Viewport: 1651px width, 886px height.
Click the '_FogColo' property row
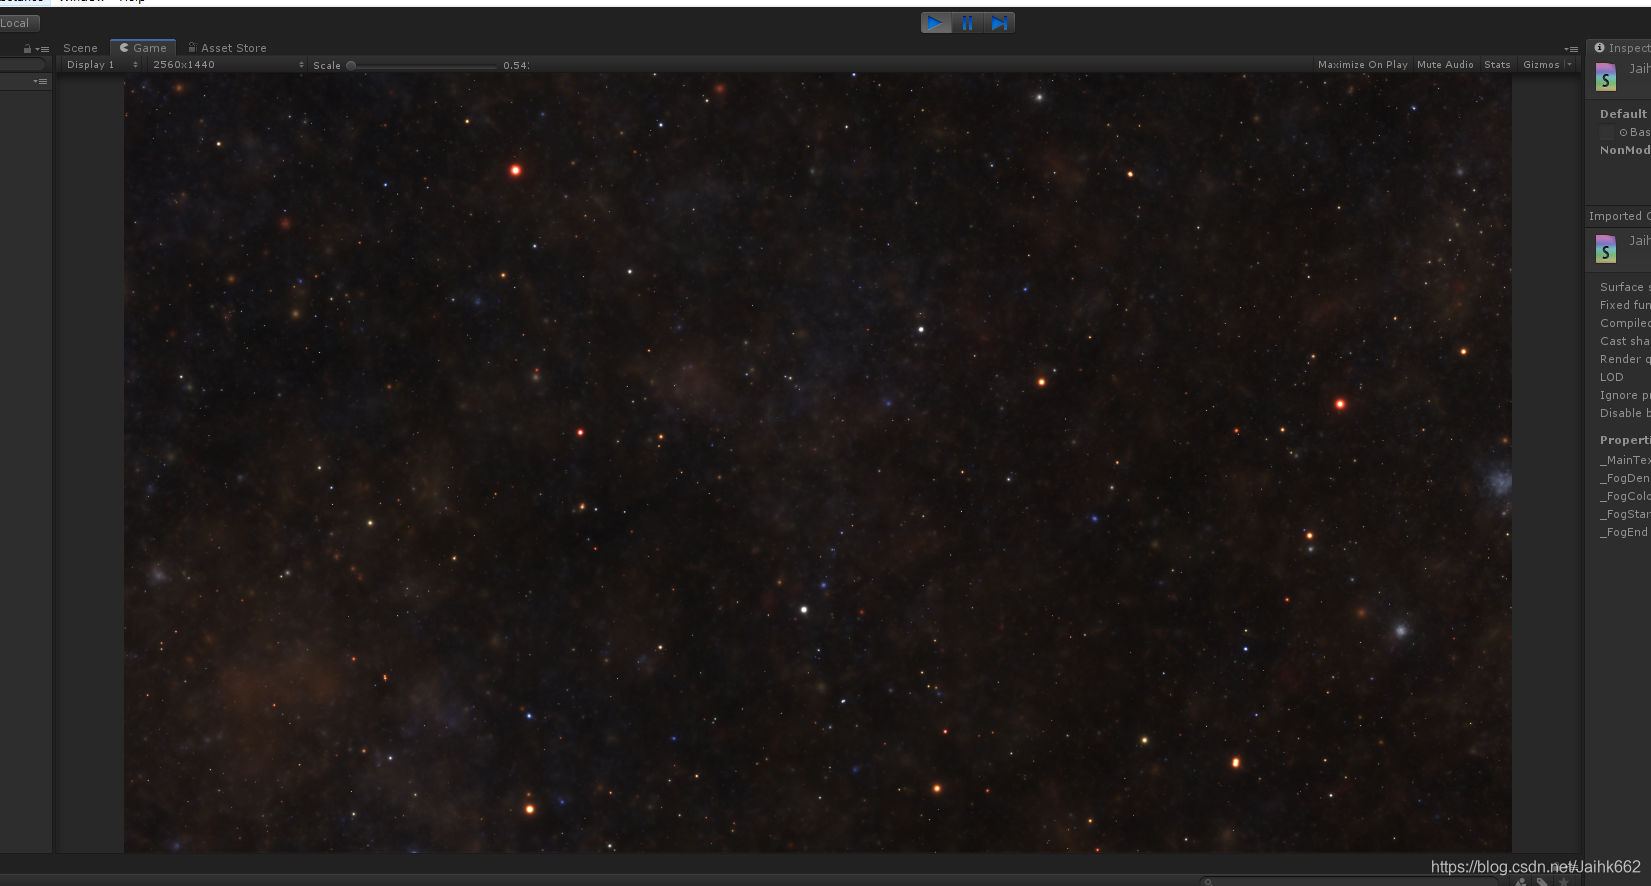pyautogui.click(x=1625, y=496)
